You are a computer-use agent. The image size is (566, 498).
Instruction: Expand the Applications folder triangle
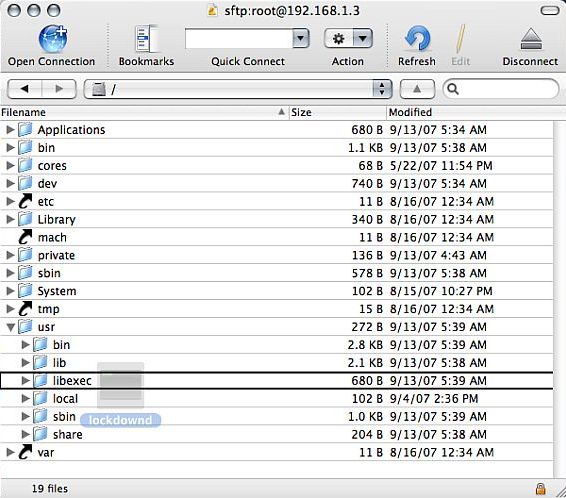tap(10, 130)
